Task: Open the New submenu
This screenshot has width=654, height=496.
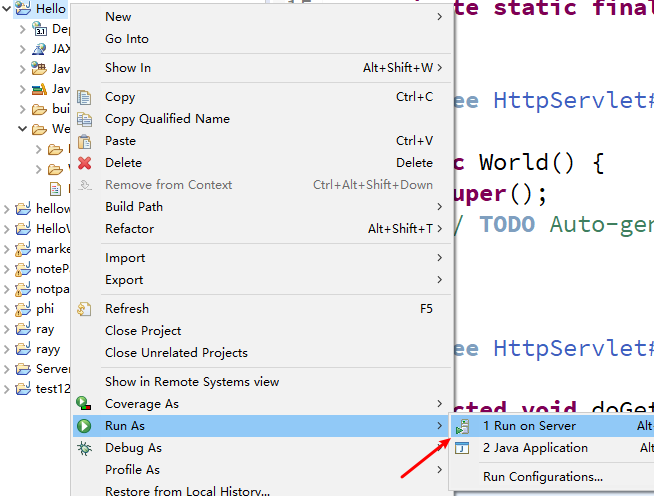Action: coord(263,17)
